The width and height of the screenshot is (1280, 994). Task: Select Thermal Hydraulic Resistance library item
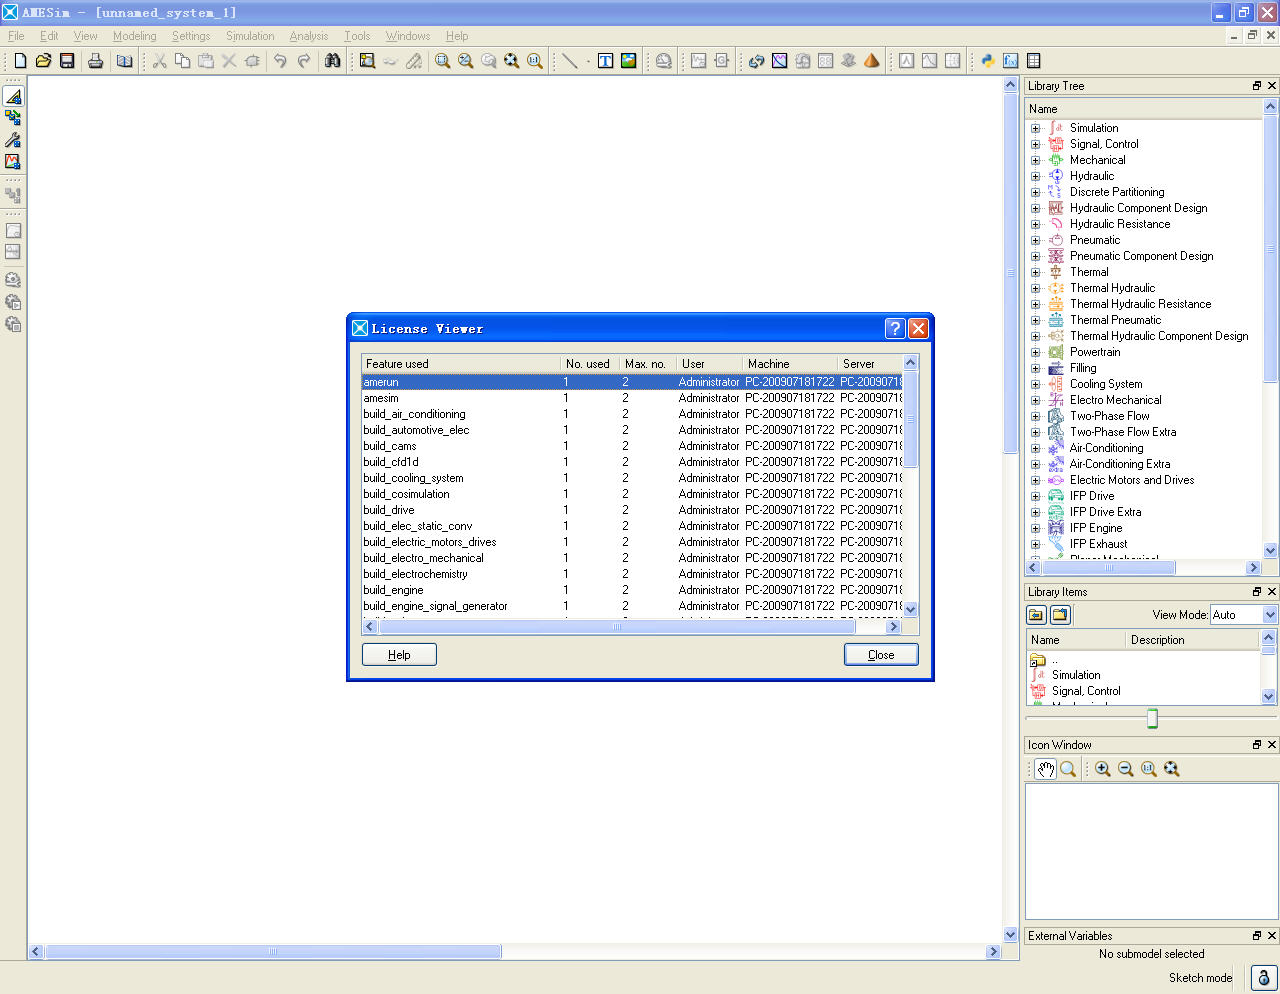tap(1140, 304)
